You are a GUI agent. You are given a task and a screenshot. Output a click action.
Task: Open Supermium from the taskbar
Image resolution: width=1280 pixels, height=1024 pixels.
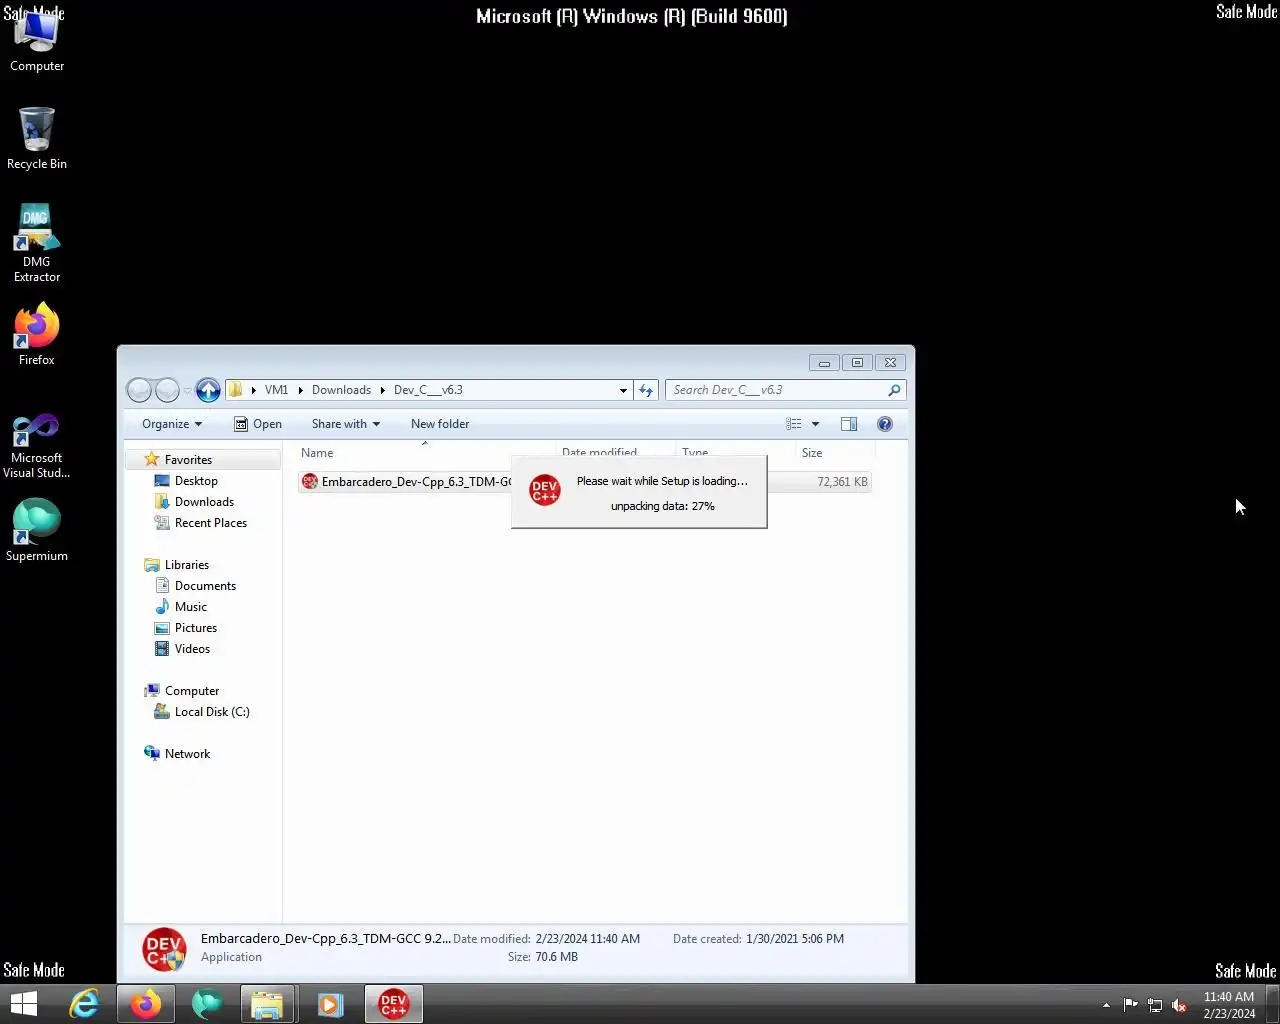point(207,1004)
